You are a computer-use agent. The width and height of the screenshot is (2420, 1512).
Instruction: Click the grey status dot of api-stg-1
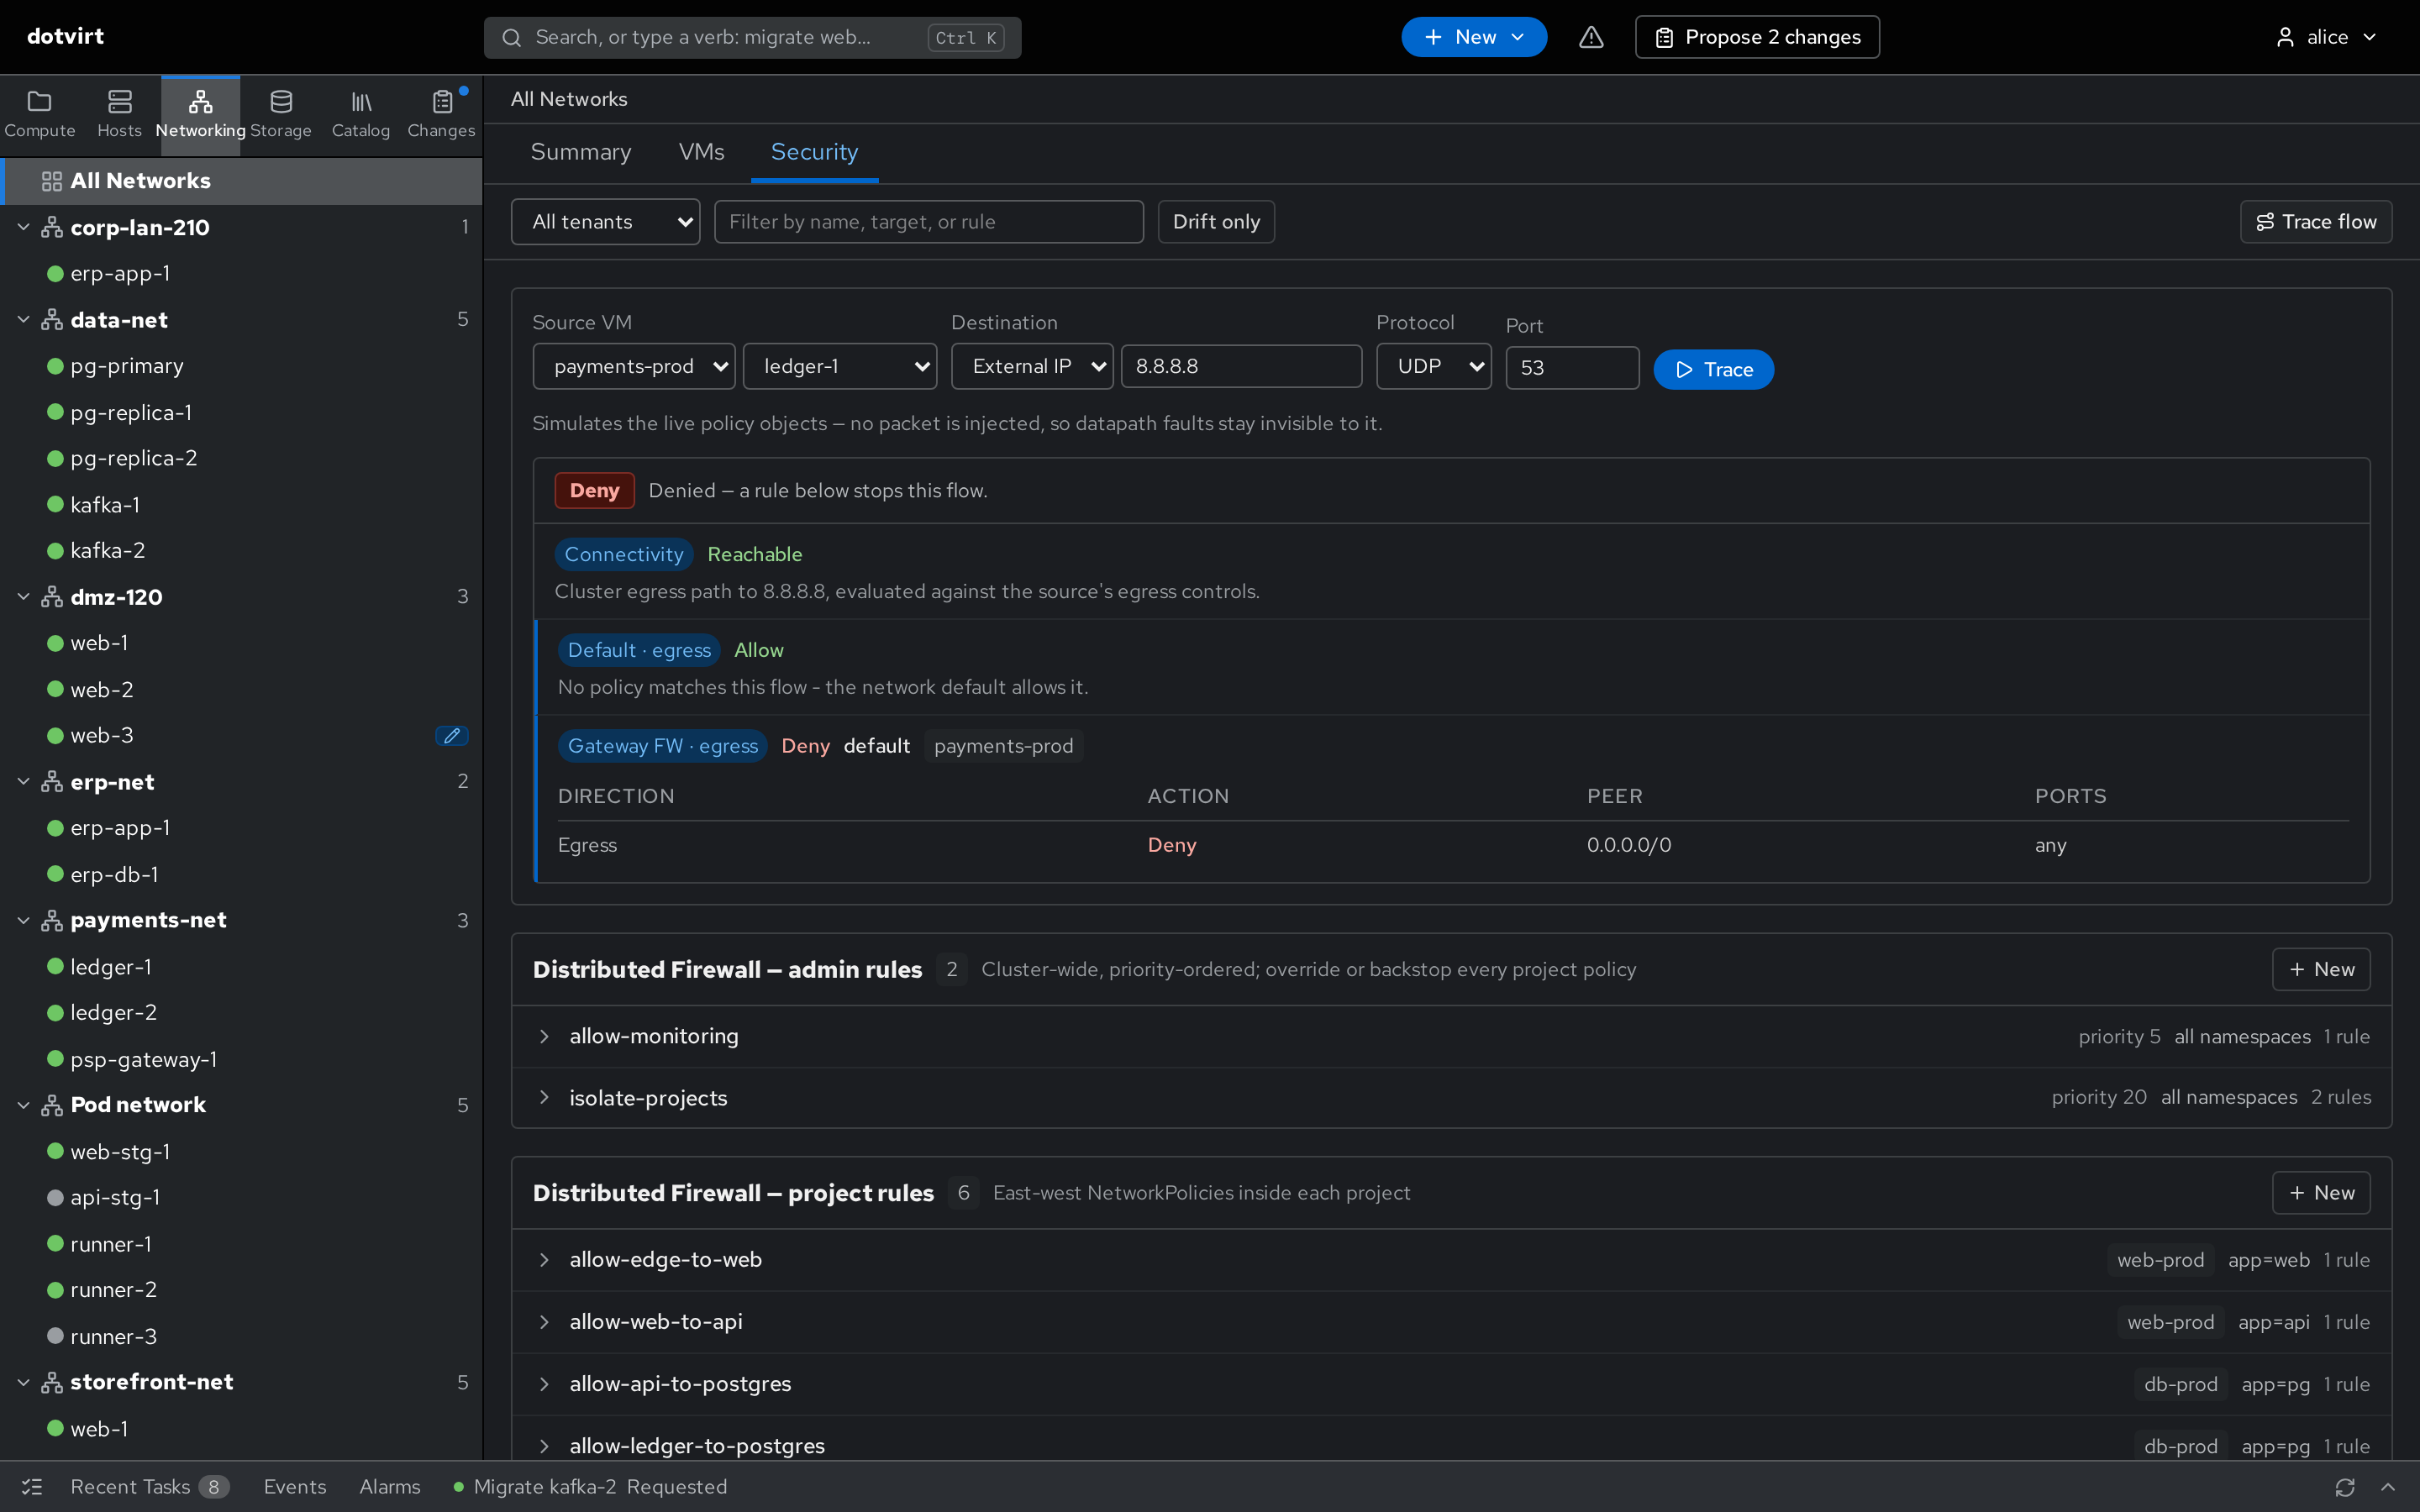click(56, 1197)
